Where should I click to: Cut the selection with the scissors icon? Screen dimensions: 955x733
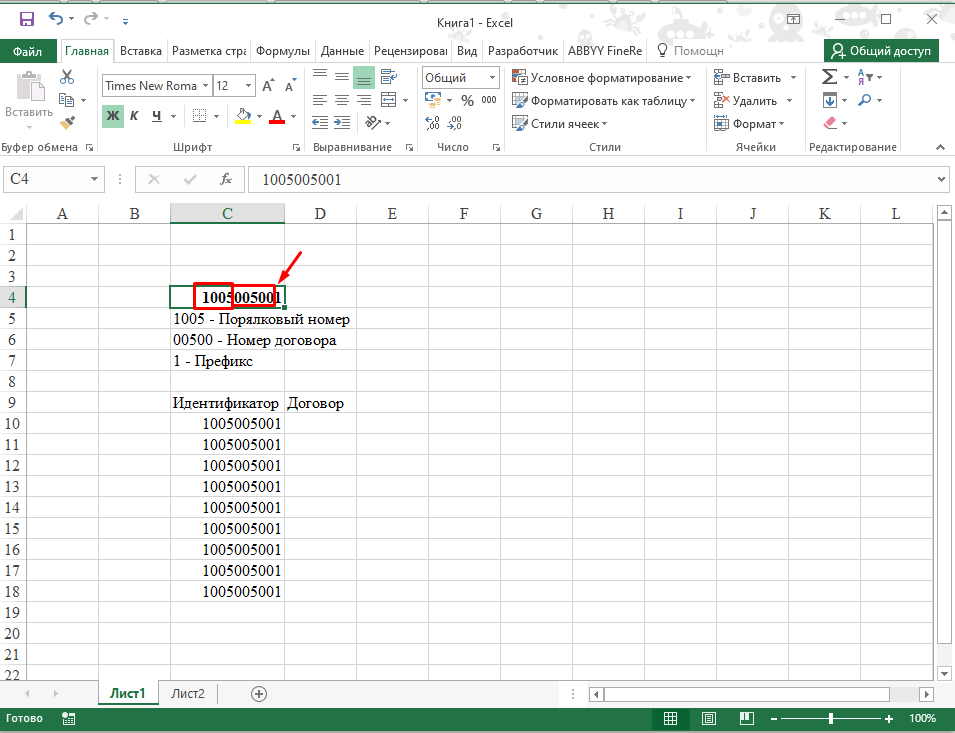click(67, 77)
